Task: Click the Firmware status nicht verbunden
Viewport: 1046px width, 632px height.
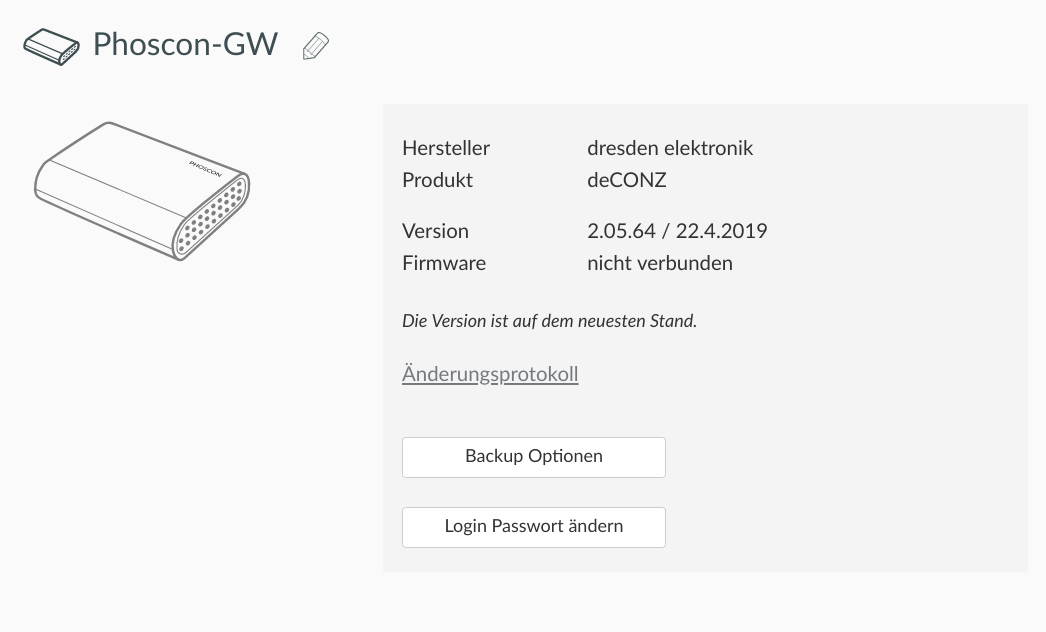Action: [660, 263]
